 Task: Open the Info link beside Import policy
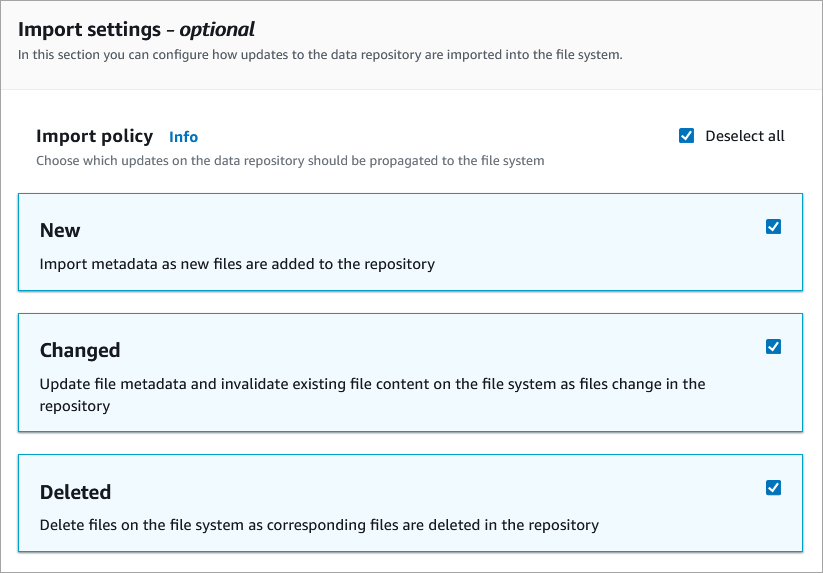183,137
